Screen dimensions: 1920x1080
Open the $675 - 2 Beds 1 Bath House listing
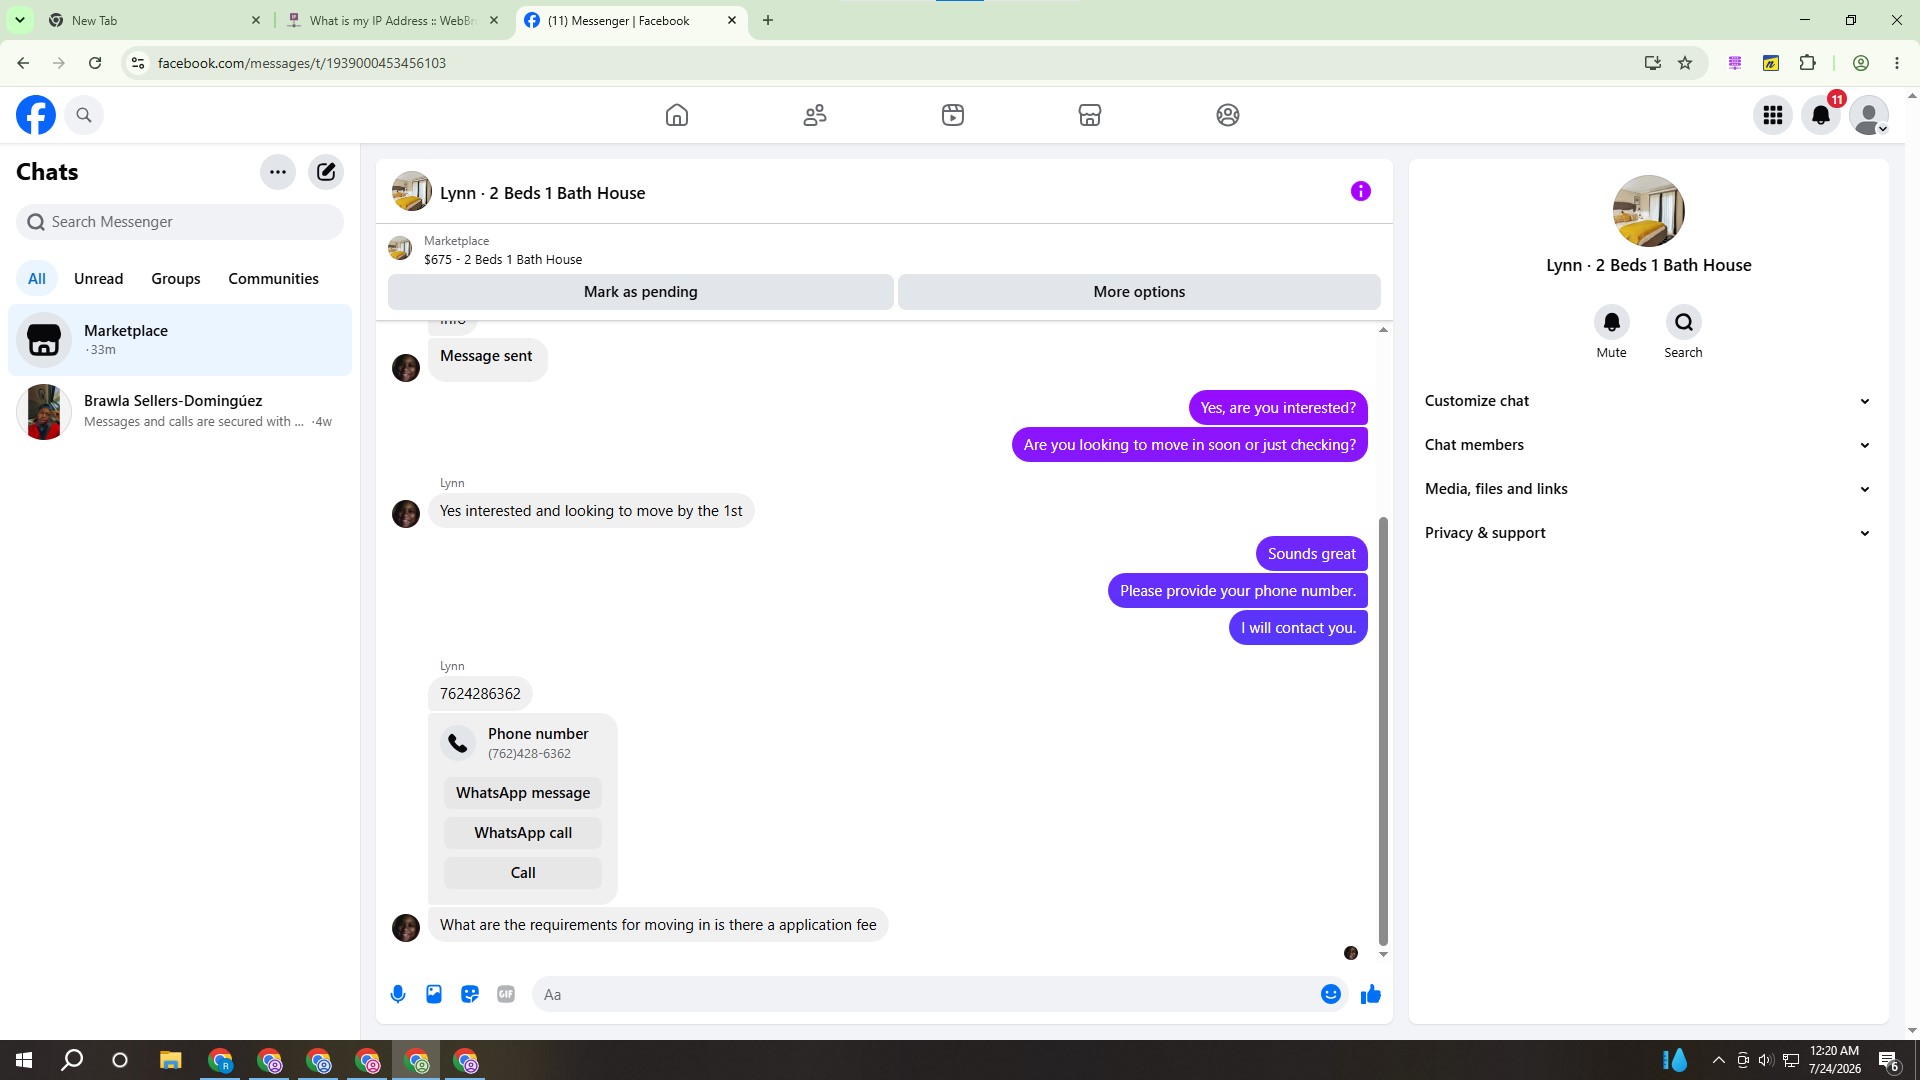tap(503, 260)
